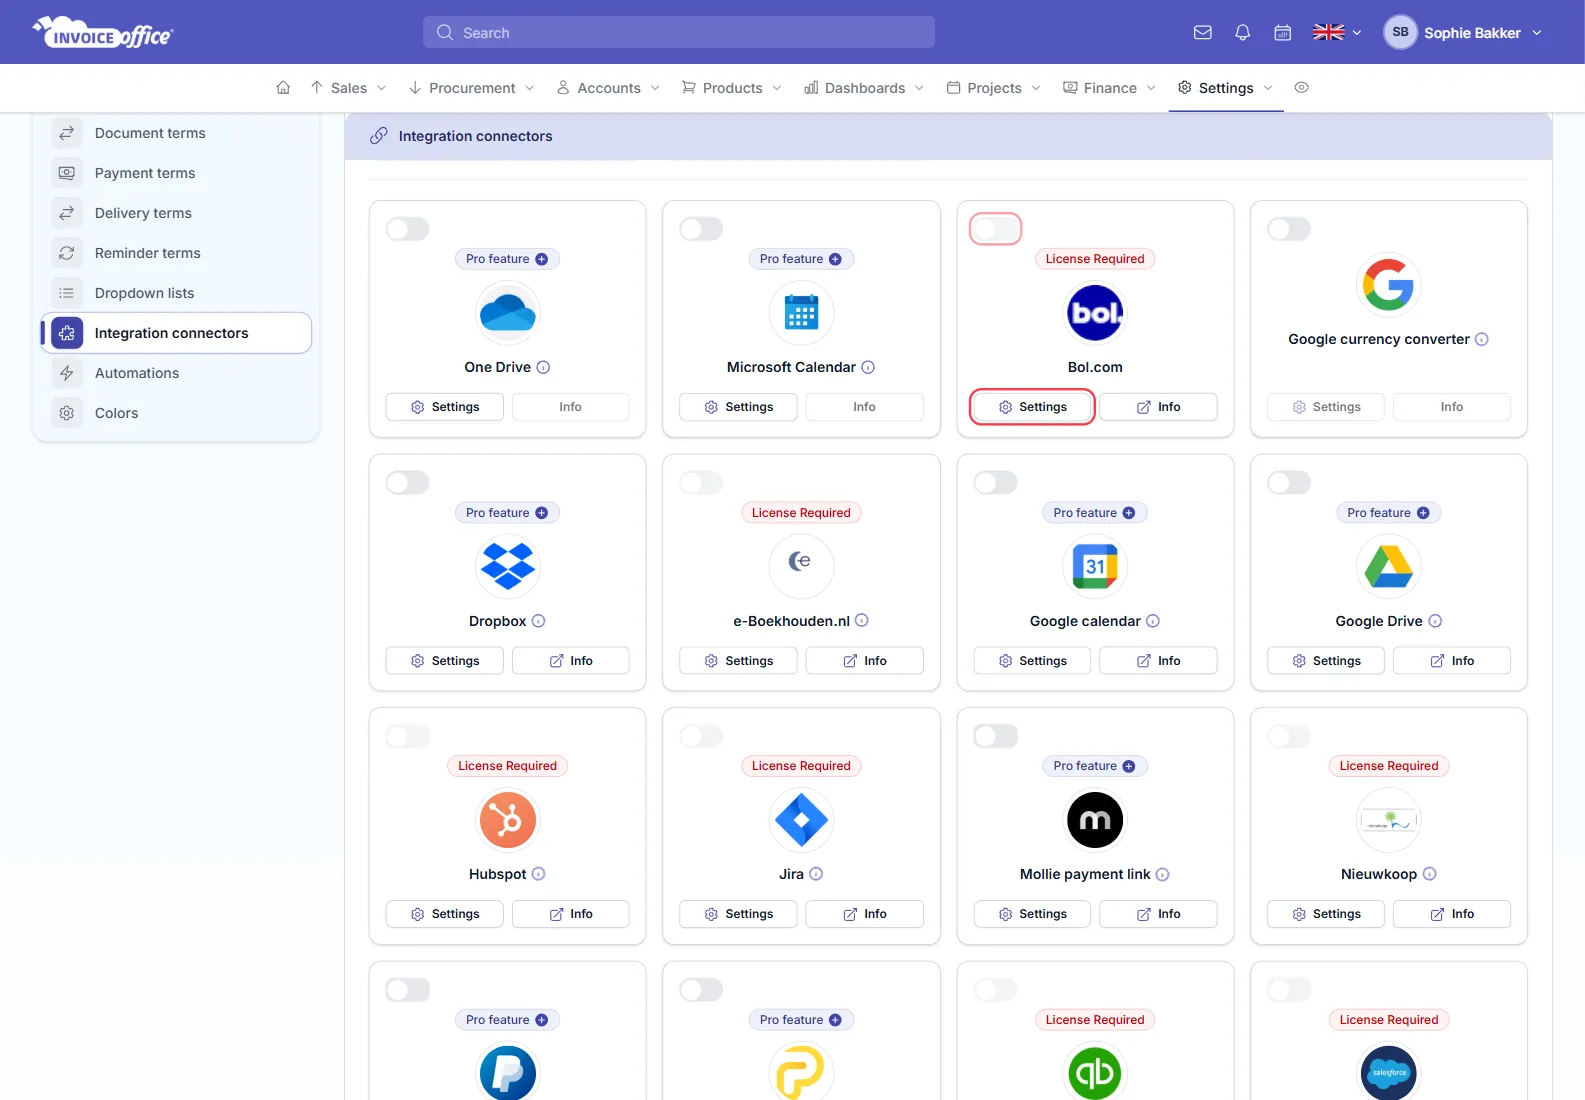Toggle the One Drive connector switch
This screenshot has height=1100, width=1585.
[x=408, y=229]
